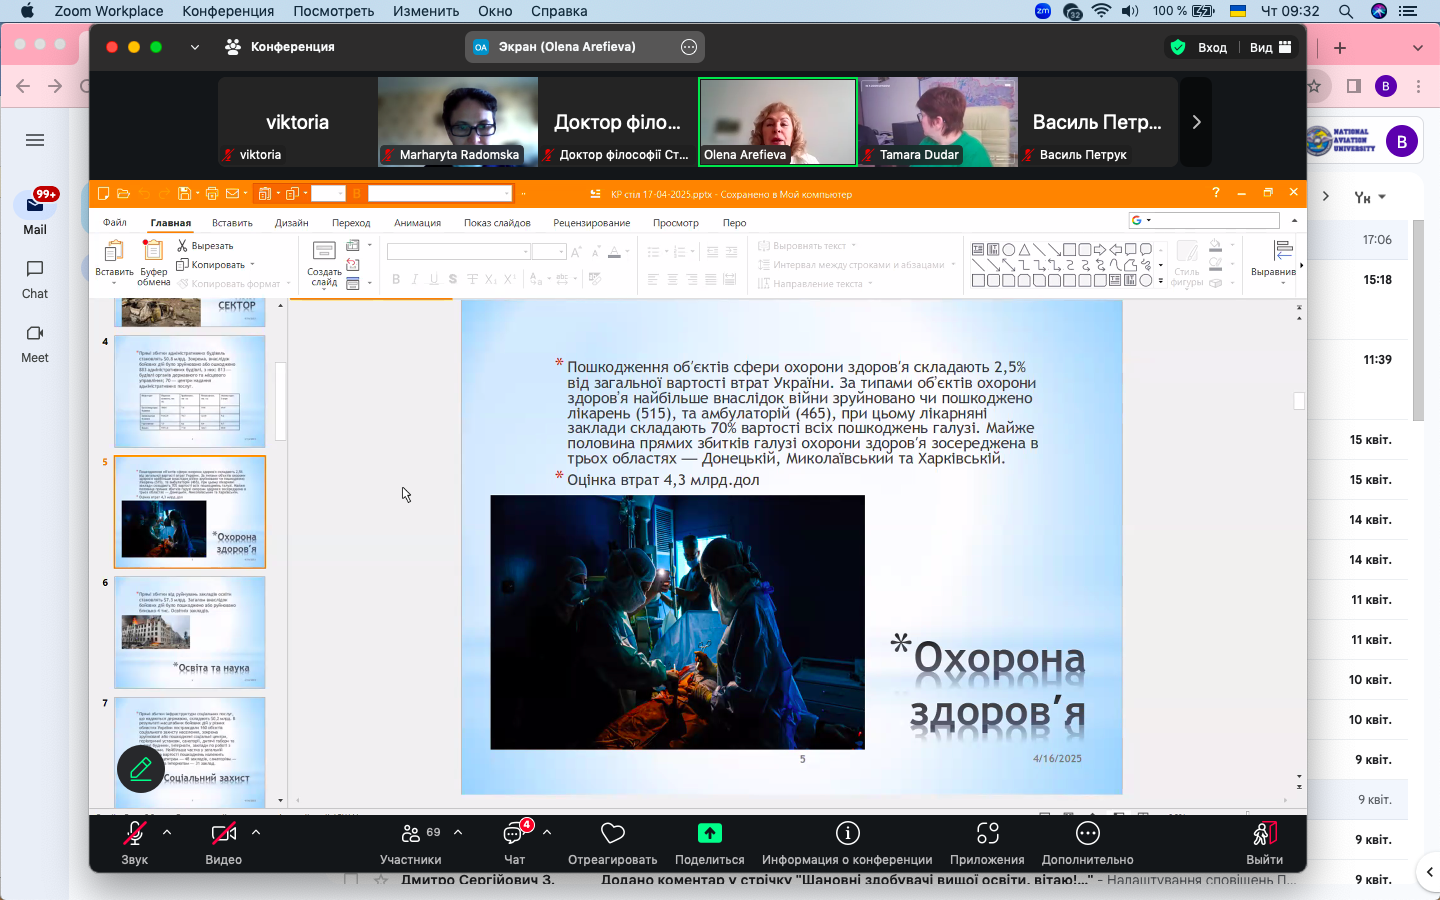1440x900 pixels.
Task: Open PowerPoint help question mark
Action: pyautogui.click(x=1216, y=193)
